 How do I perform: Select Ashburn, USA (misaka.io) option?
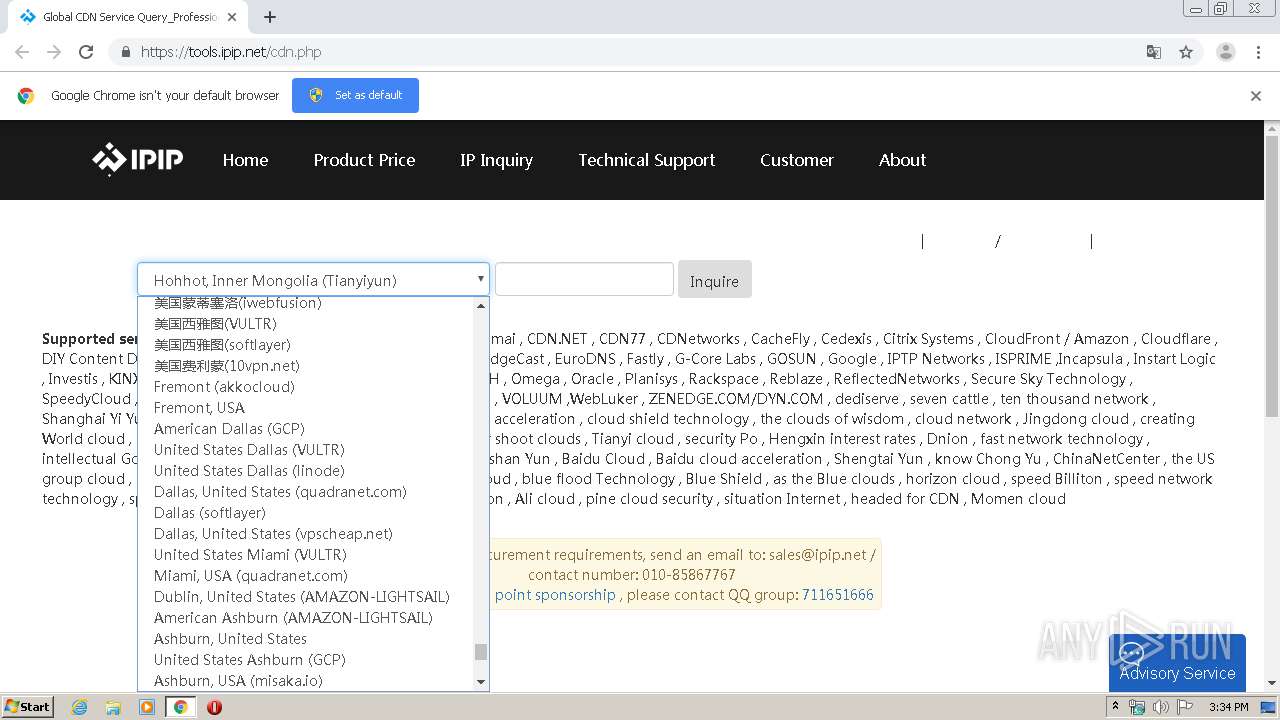coord(306,680)
